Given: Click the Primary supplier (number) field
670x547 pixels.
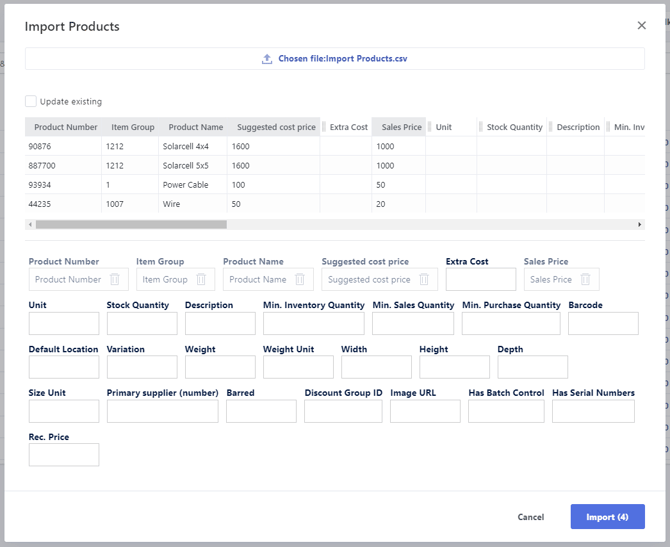Looking at the screenshot, I should click(x=162, y=411).
